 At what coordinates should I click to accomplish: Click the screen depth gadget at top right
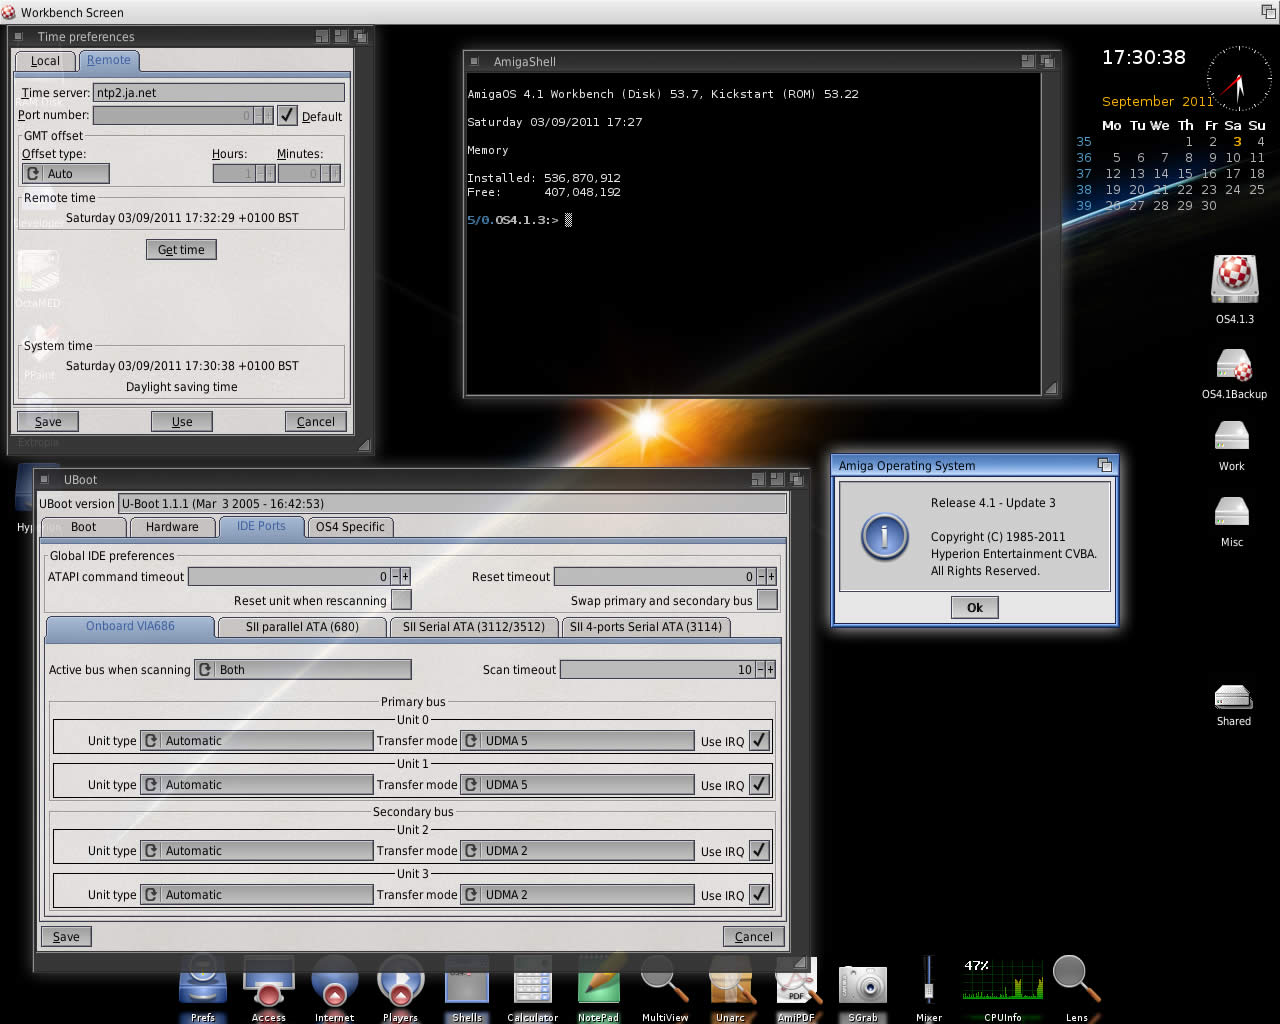pos(1268,12)
